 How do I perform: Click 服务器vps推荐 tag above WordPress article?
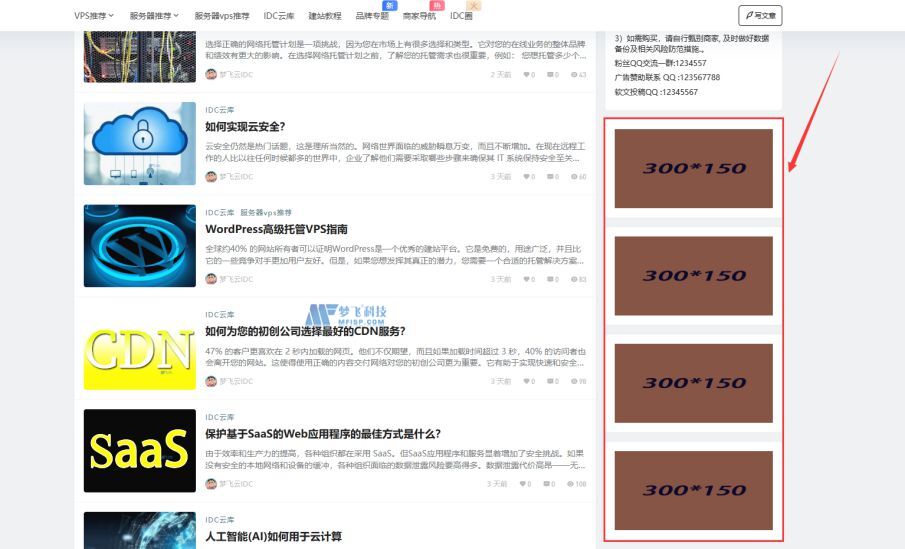click(266, 212)
